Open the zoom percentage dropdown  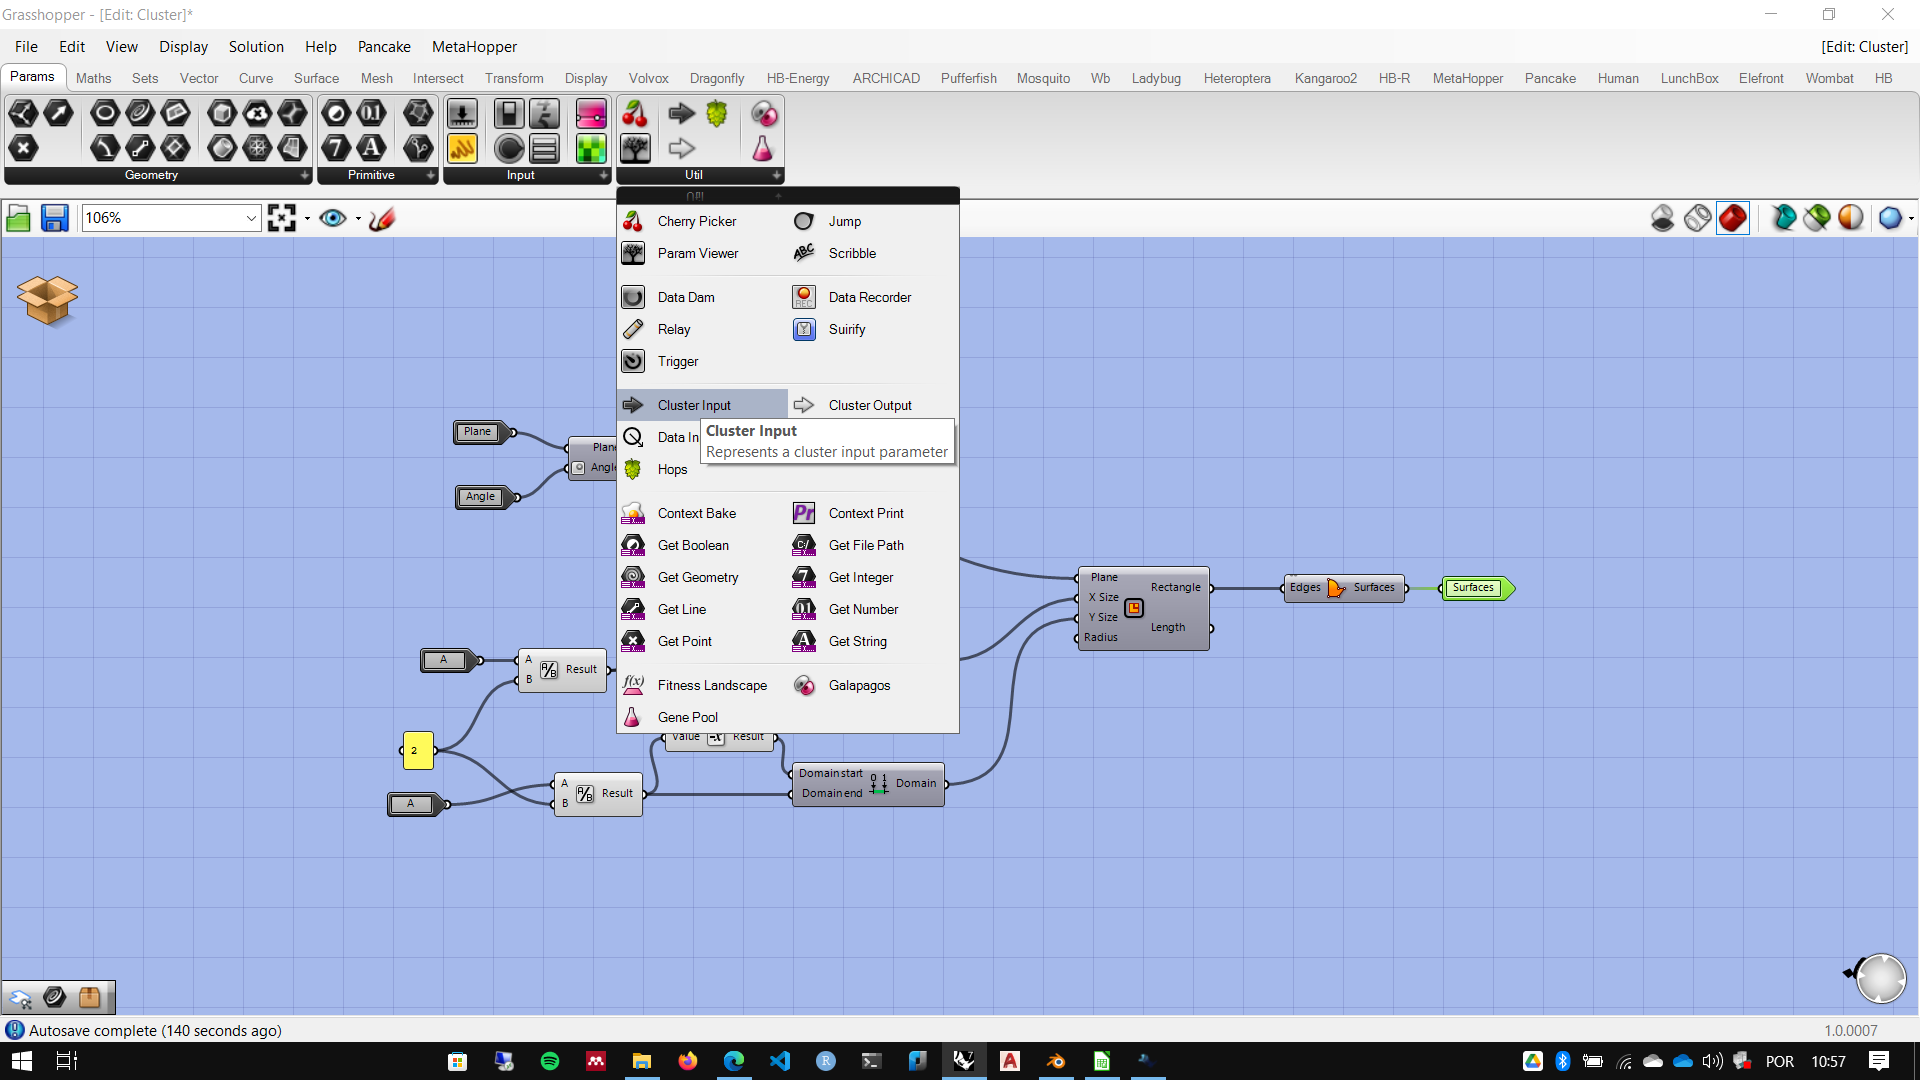(x=250, y=218)
